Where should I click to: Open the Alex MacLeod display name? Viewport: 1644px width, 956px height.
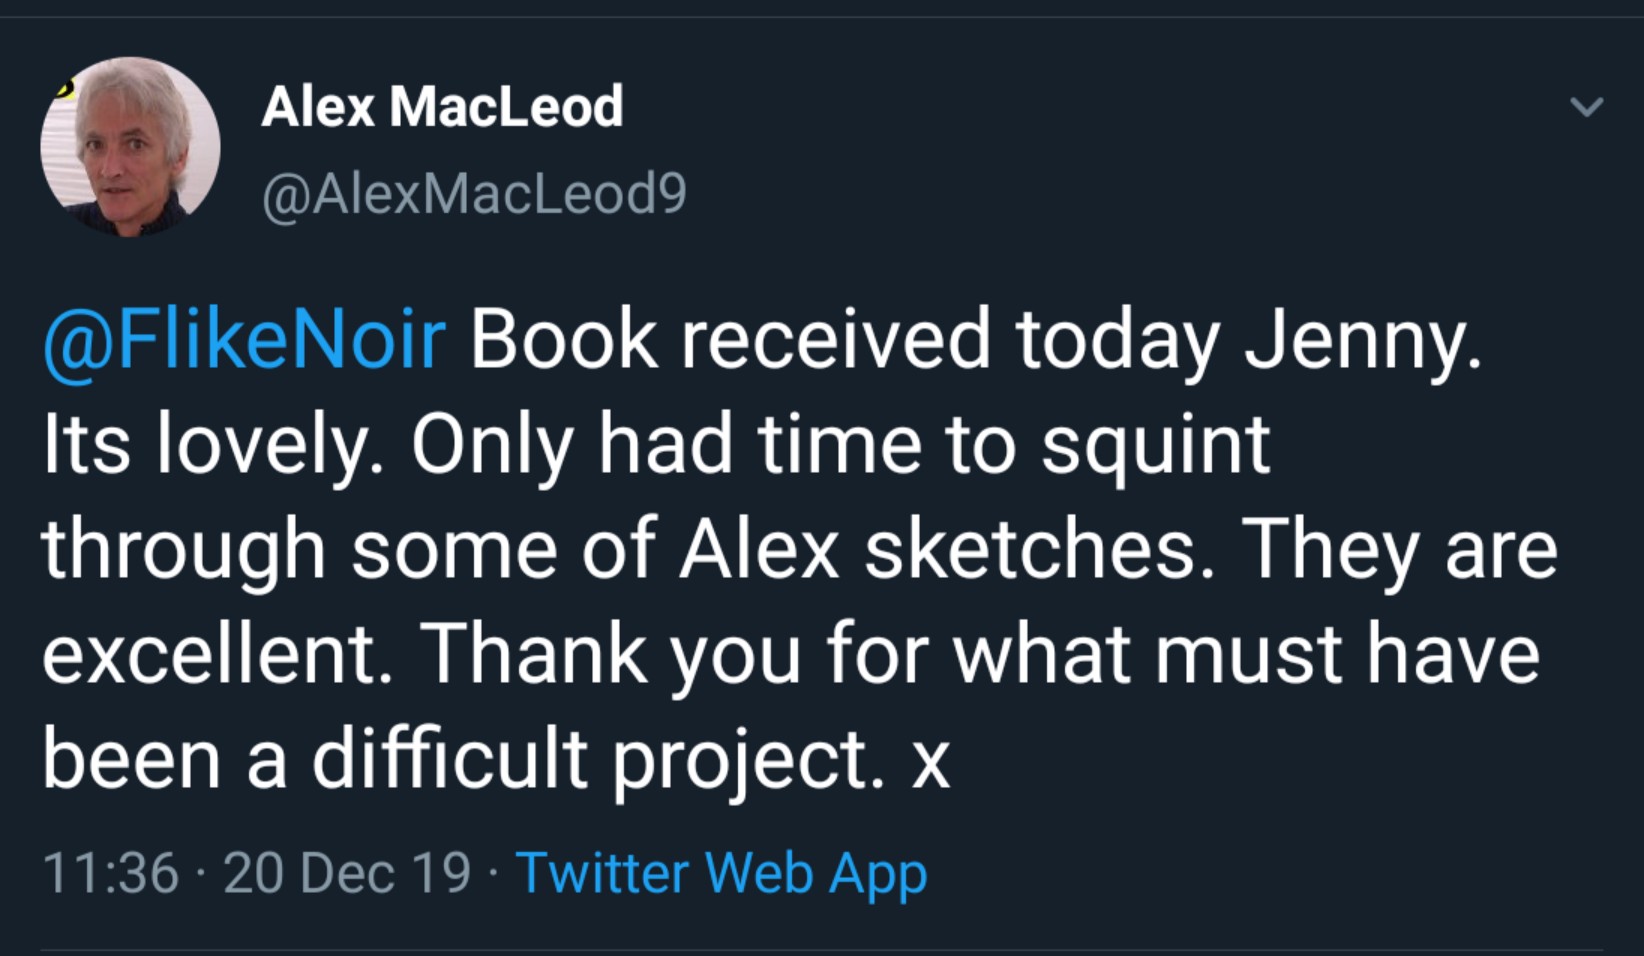[x=442, y=106]
